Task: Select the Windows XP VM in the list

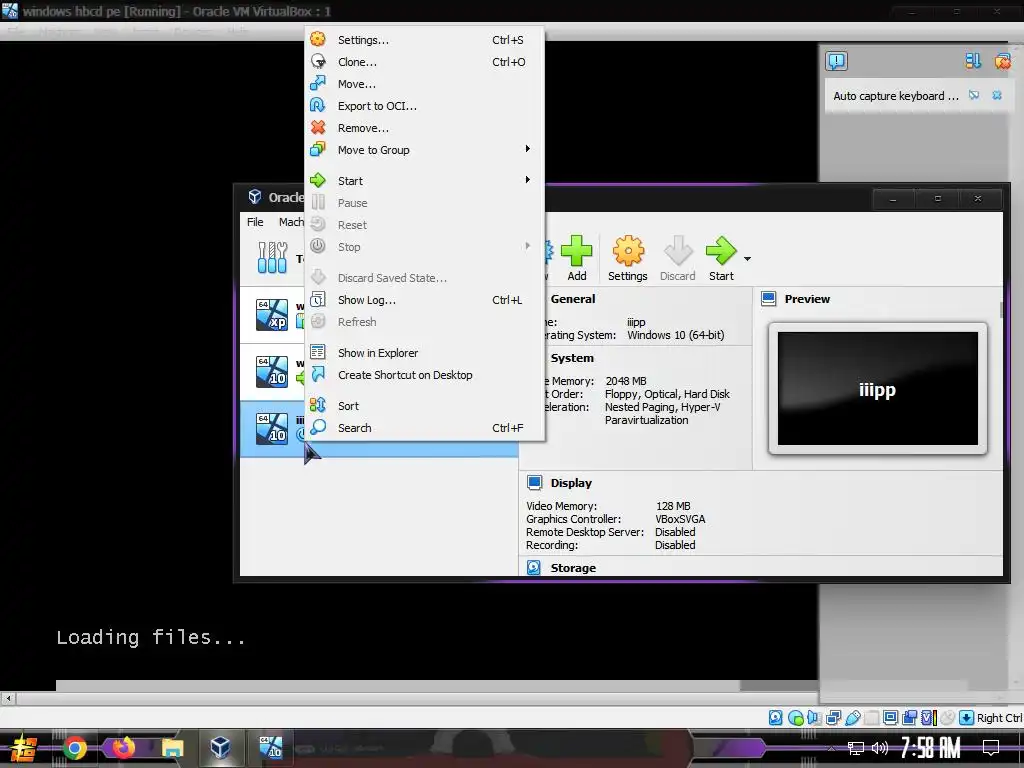Action: coord(272,315)
